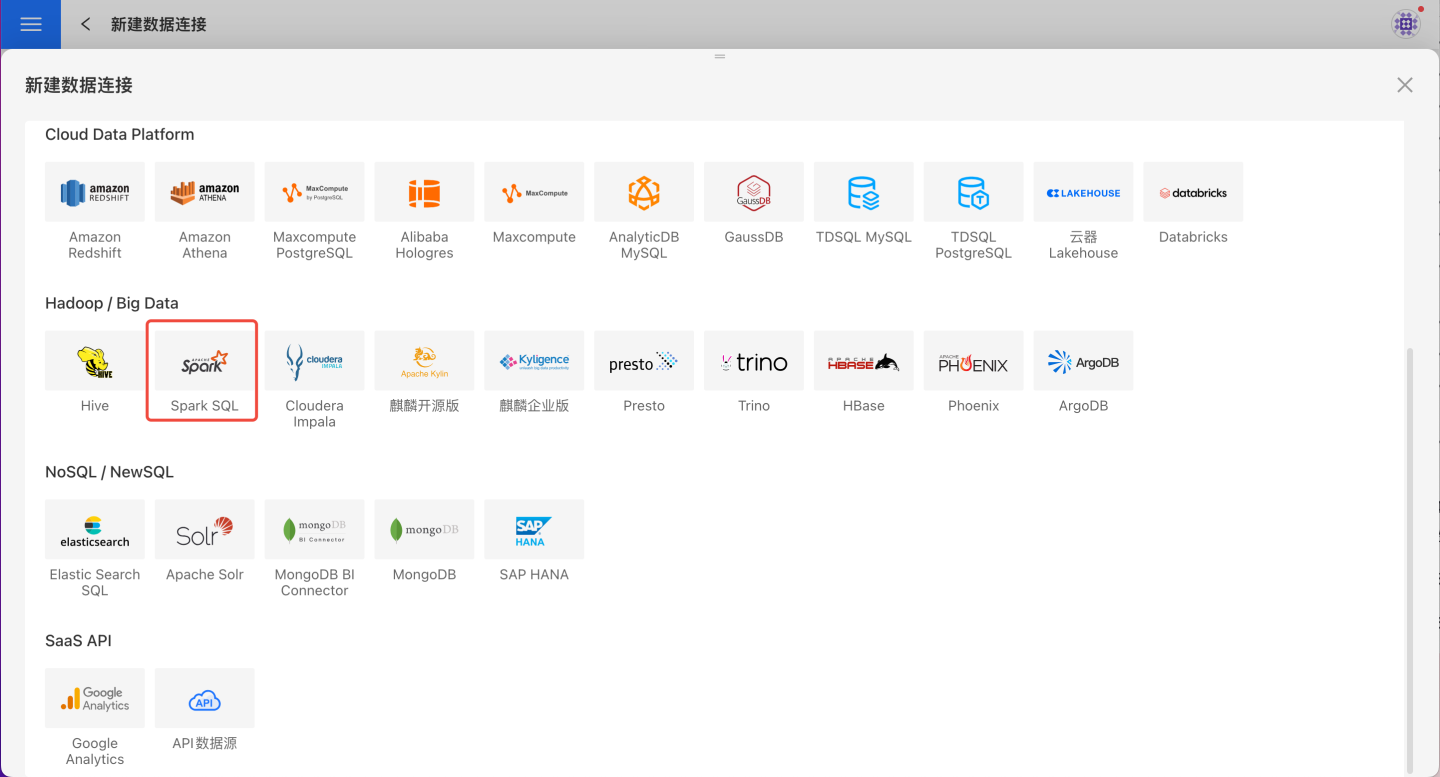Image resolution: width=1440 pixels, height=777 pixels.
Task: Go back using the left arrow
Action: pyautogui.click(x=86, y=24)
